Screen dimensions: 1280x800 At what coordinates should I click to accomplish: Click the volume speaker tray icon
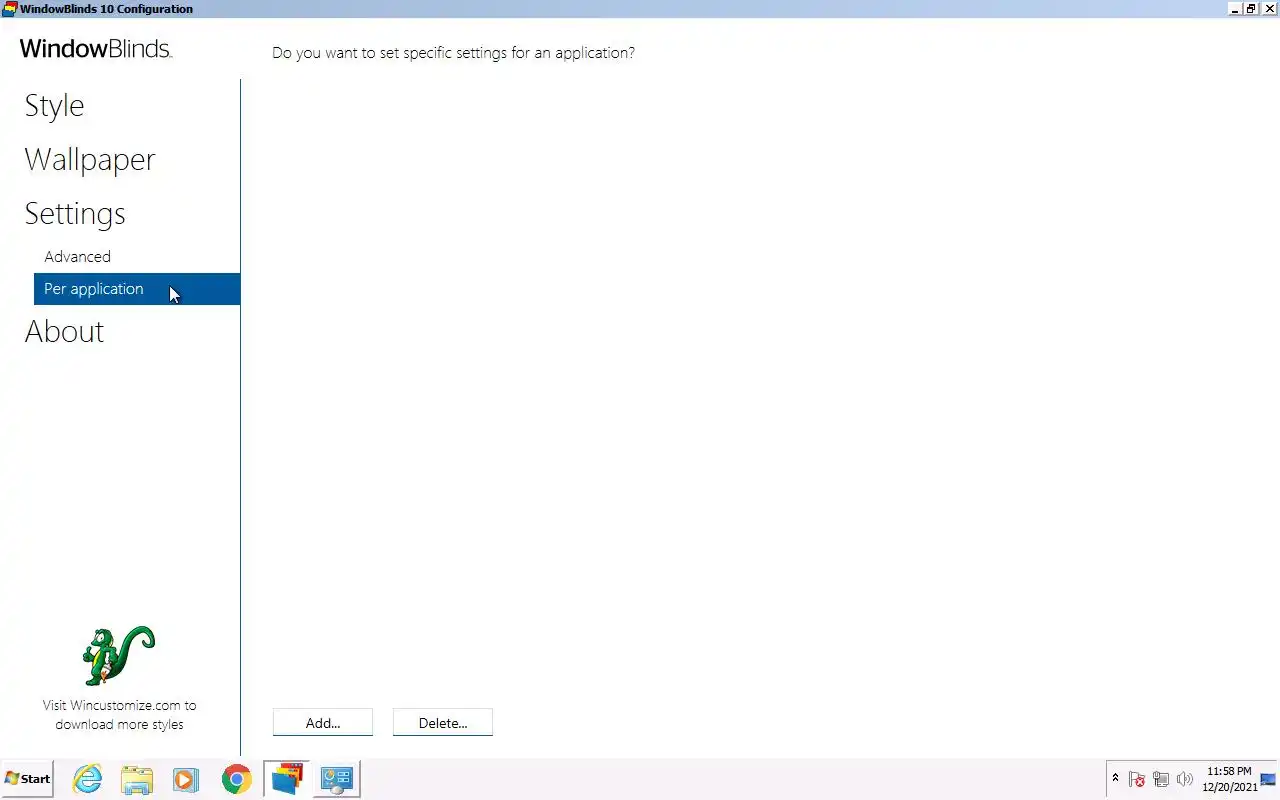[1185, 780]
